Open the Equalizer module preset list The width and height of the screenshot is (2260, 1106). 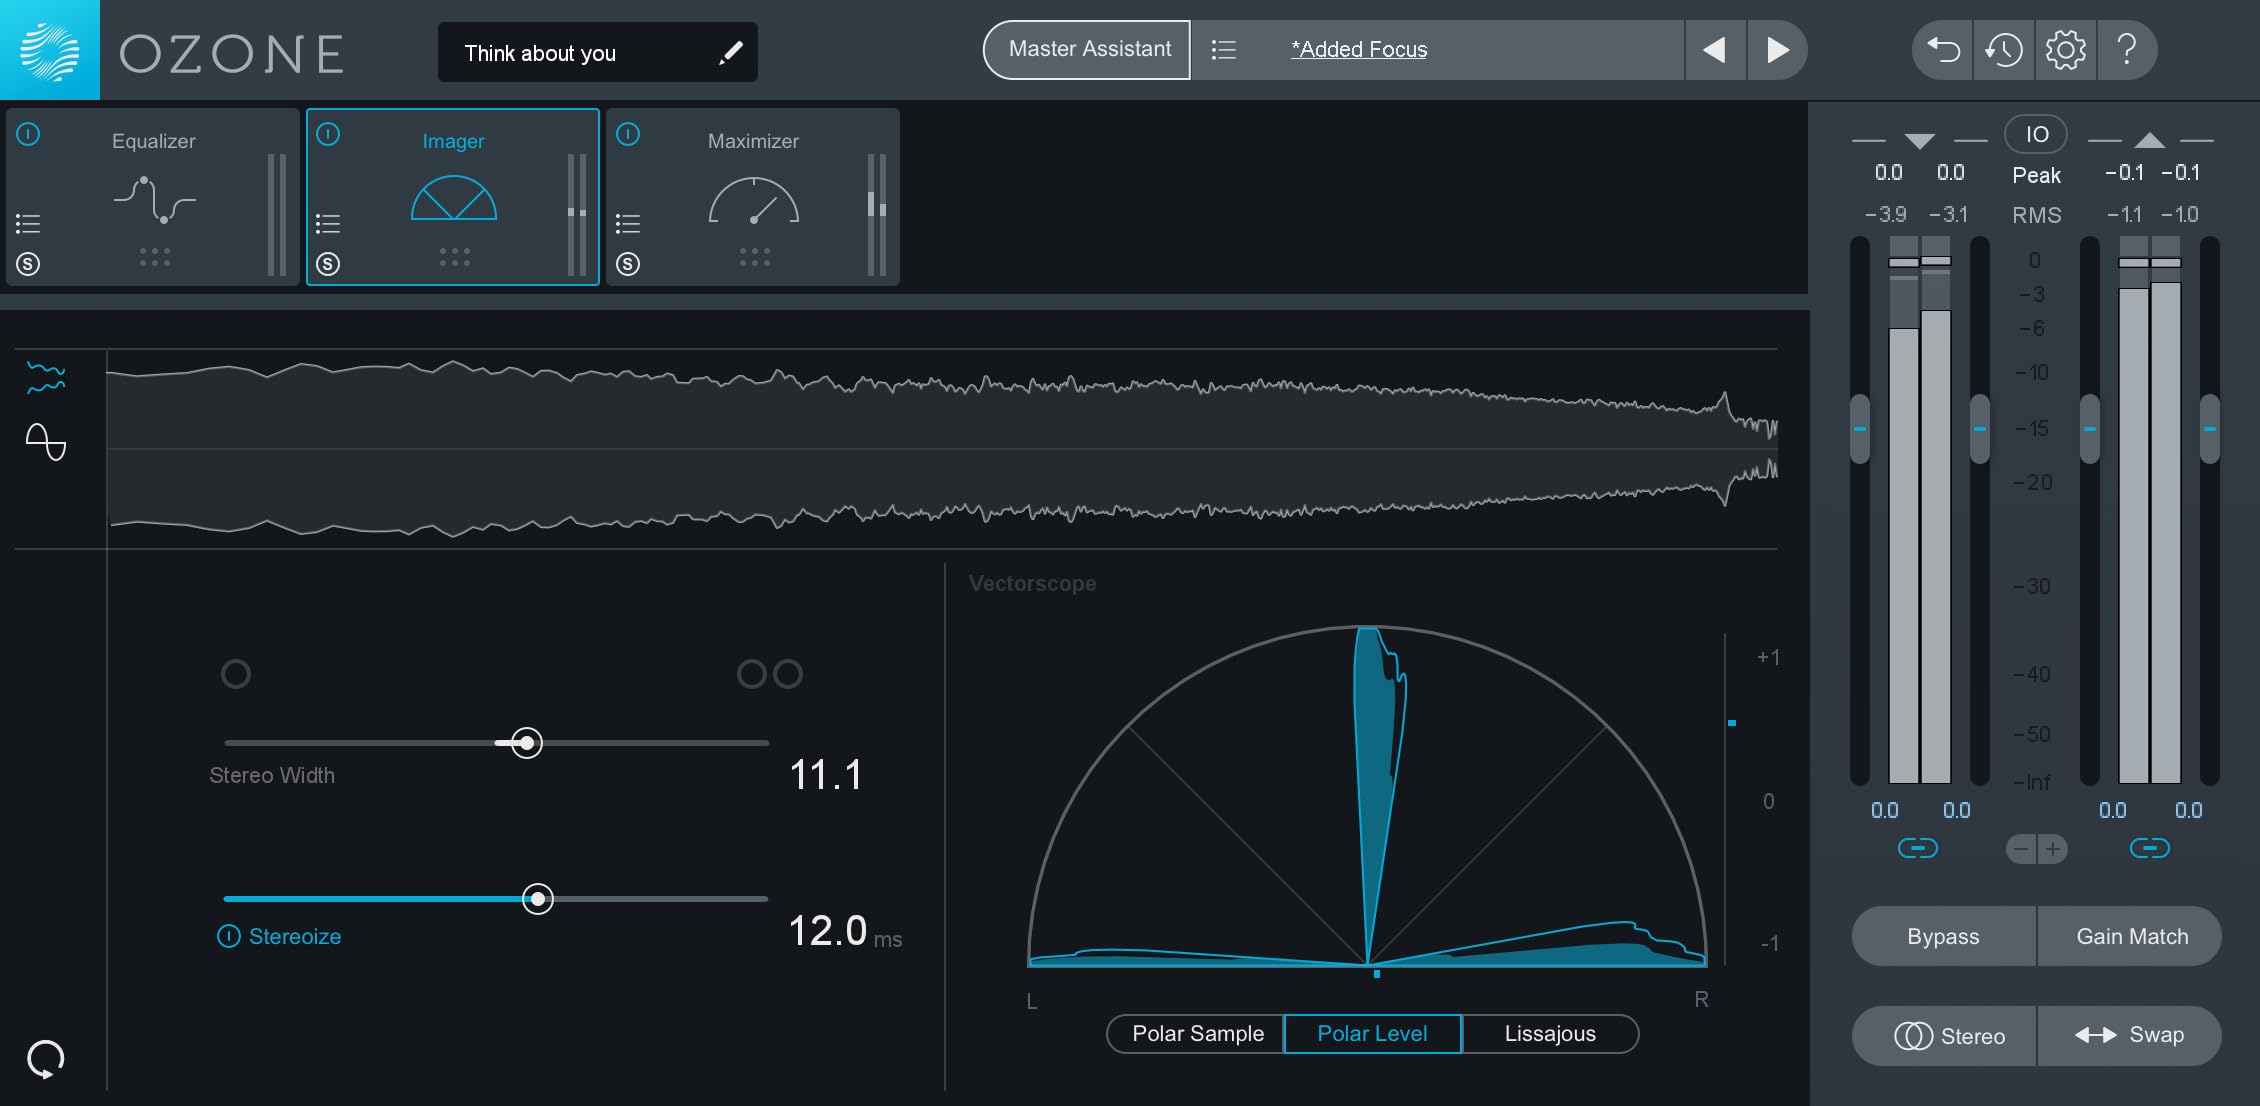point(28,223)
